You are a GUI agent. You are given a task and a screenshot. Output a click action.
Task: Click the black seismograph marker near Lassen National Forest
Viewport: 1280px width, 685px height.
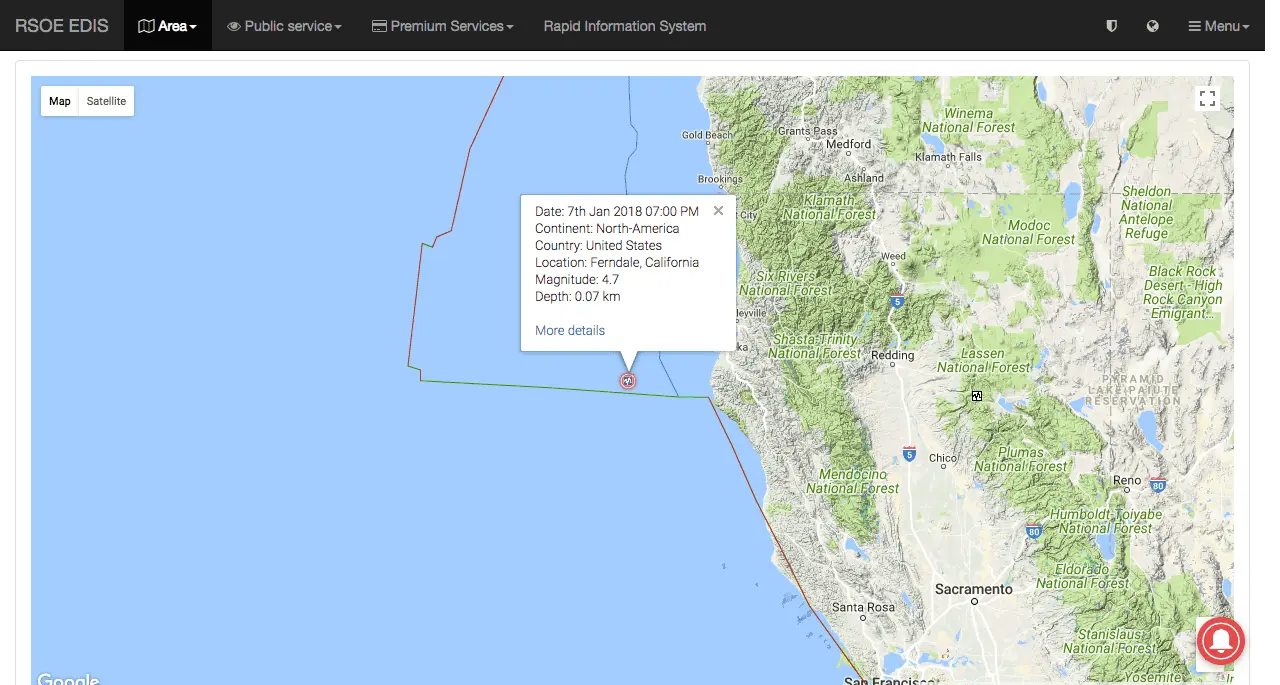(x=976, y=396)
